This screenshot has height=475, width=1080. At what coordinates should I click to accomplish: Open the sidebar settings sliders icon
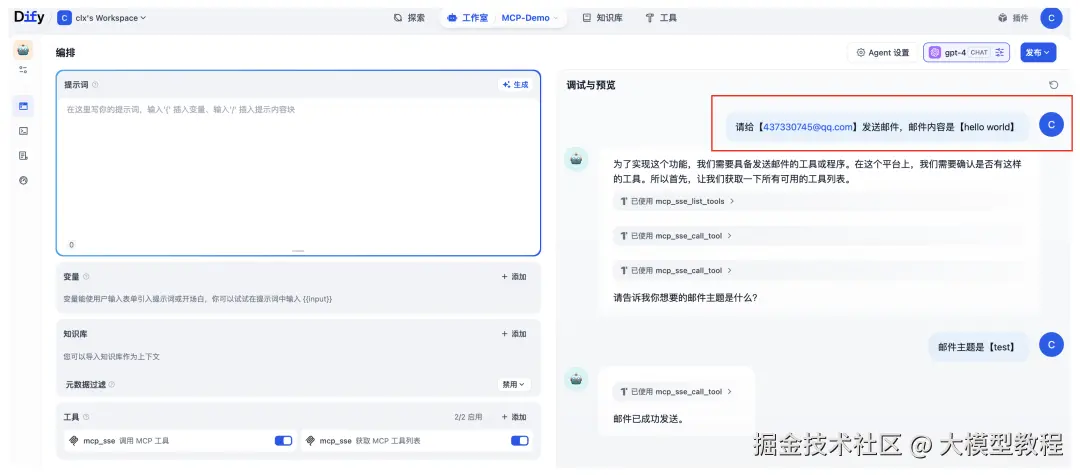pos(23,70)
